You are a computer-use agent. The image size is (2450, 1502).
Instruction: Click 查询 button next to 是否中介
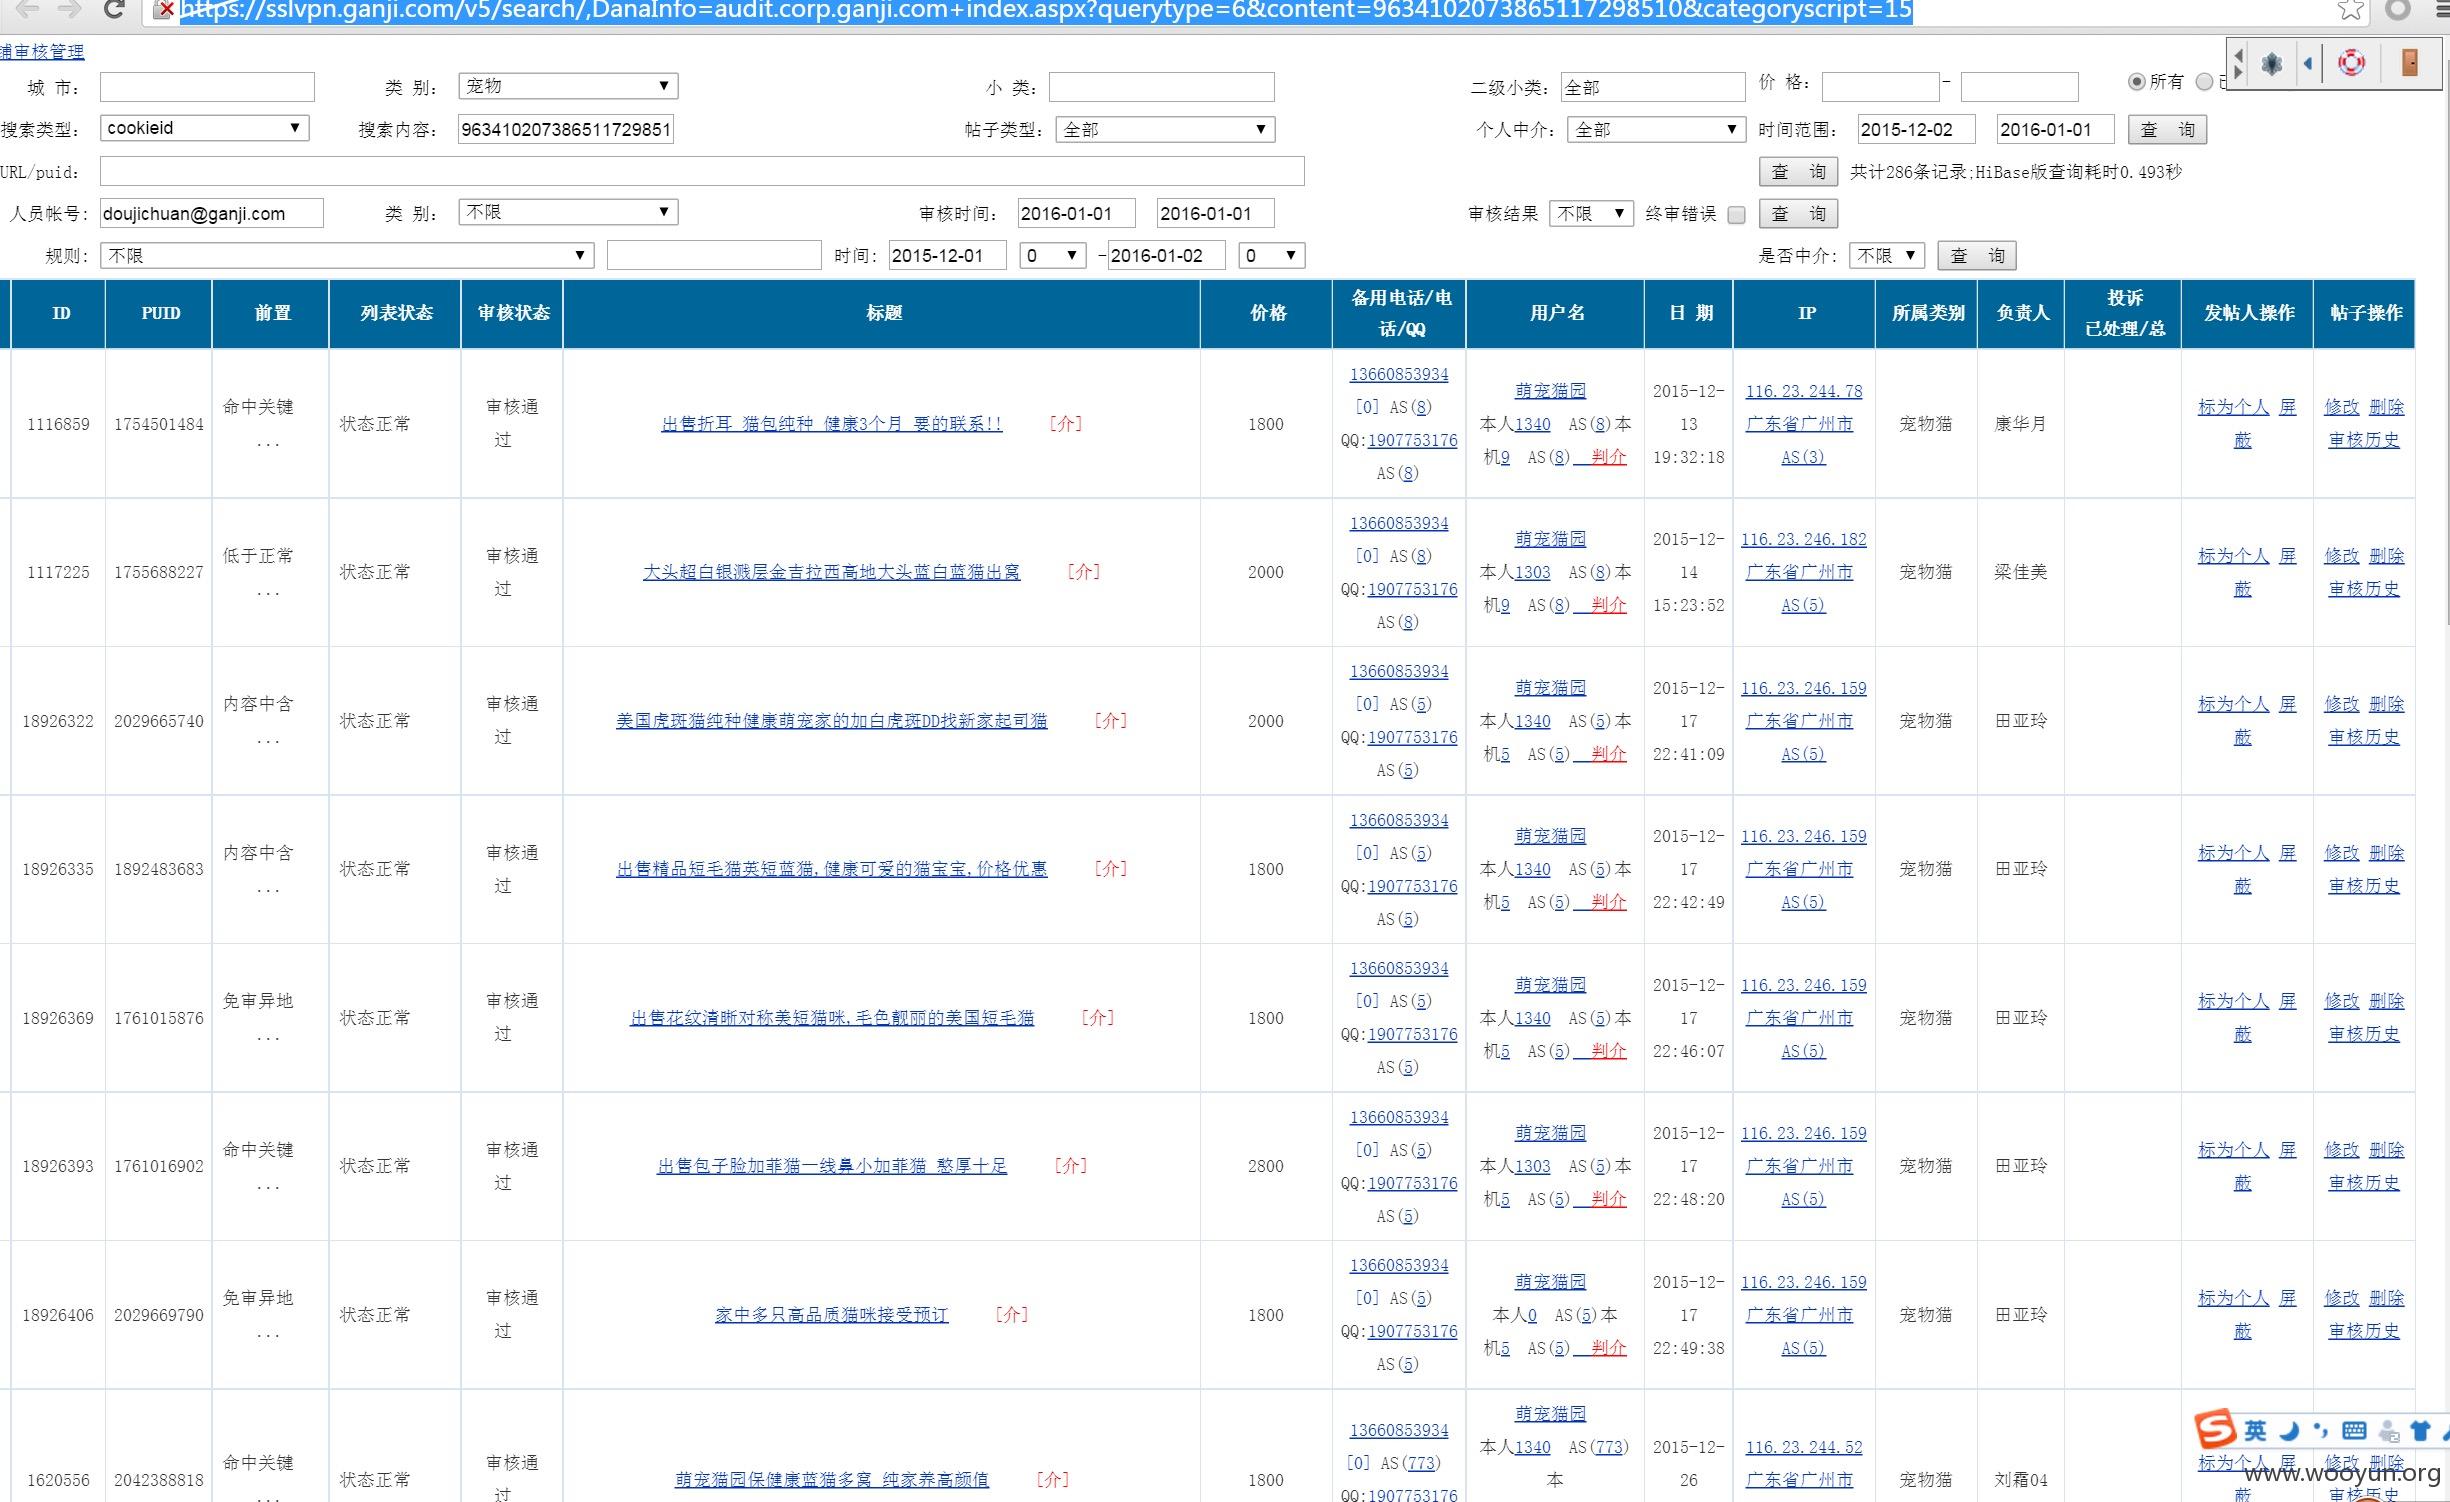pos(1977,256)
